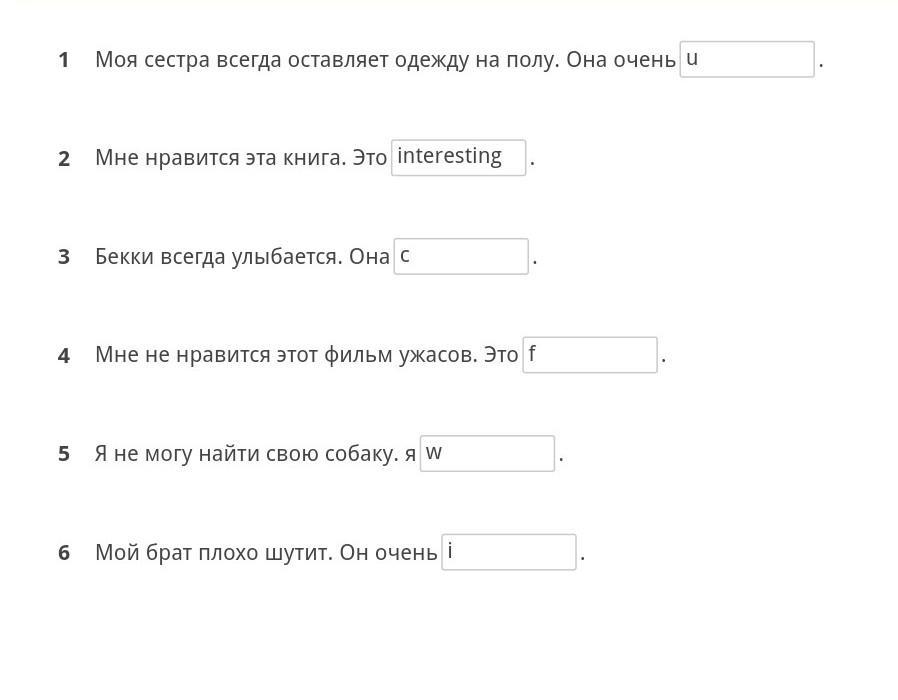Click the words 'Он очень' in question 6

coord(388,553)
